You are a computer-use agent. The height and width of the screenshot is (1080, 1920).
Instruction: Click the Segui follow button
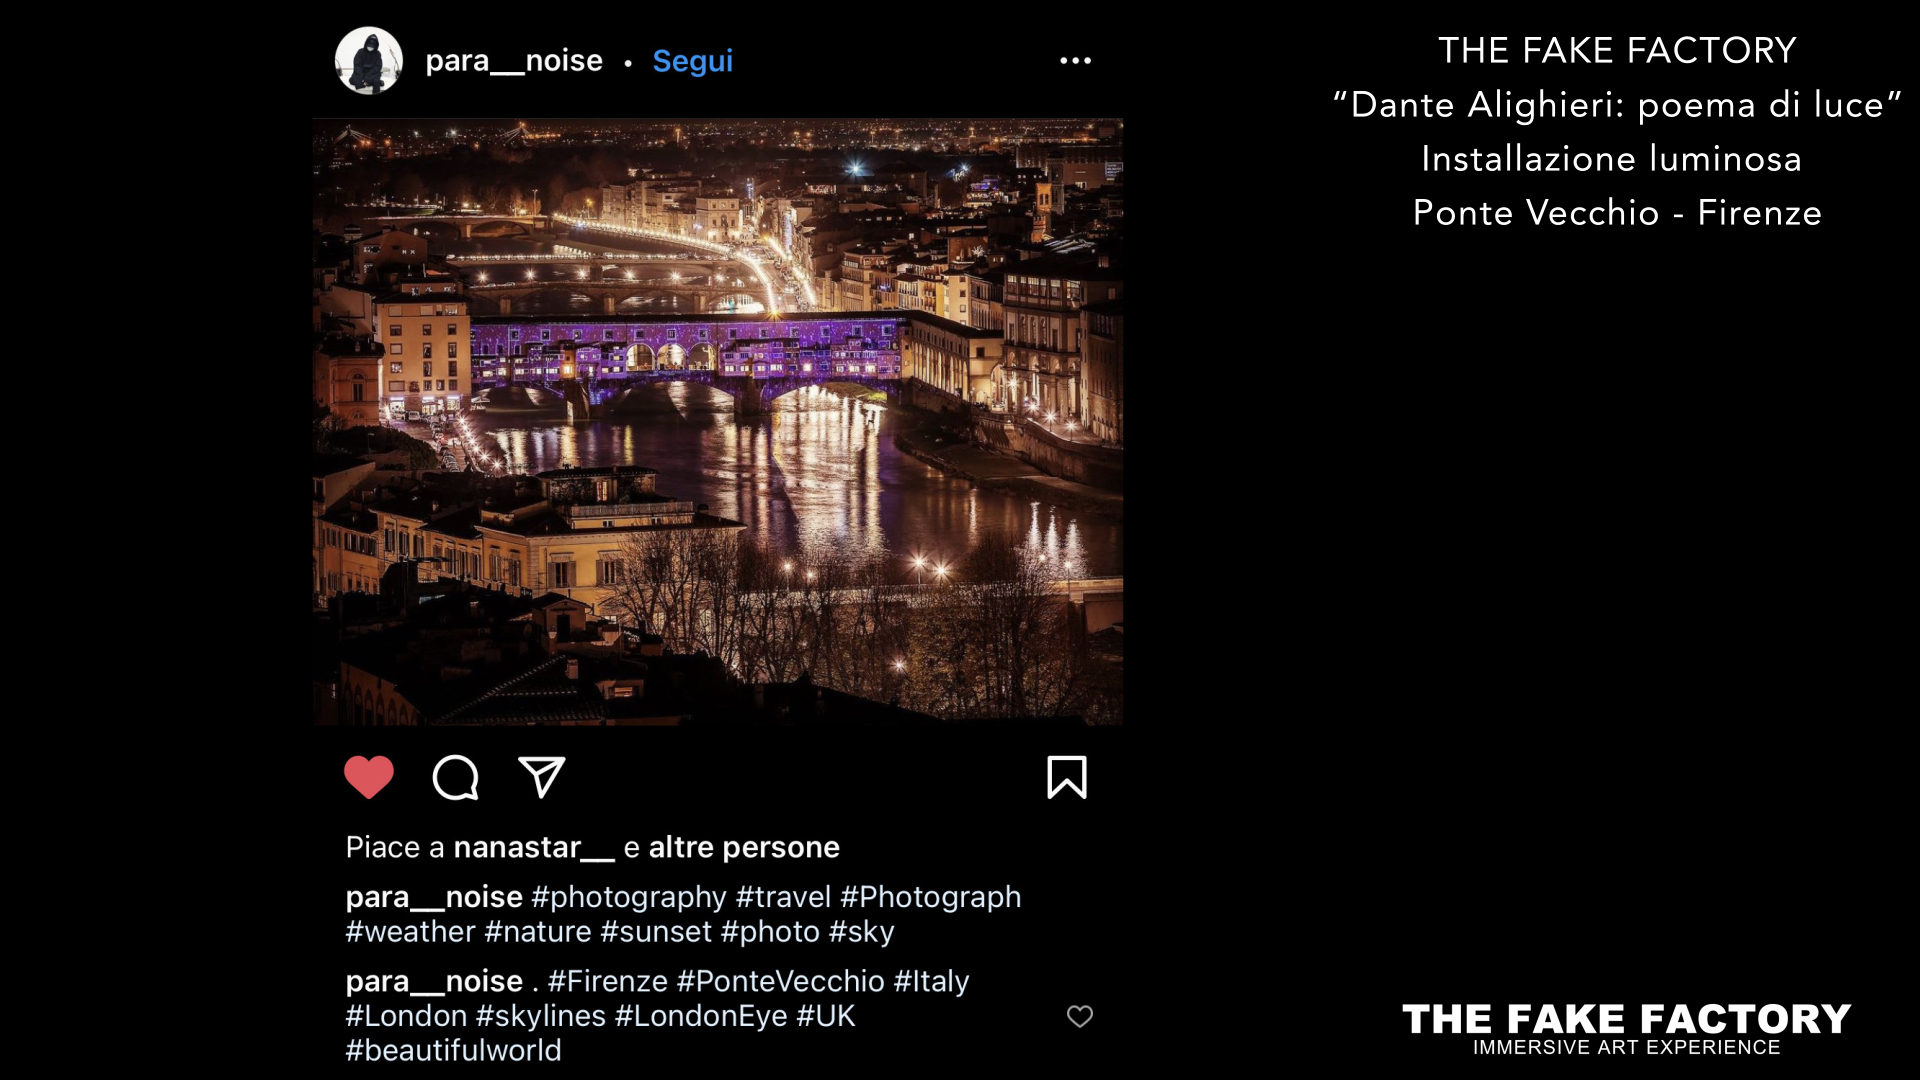click(x=693, y=61)
